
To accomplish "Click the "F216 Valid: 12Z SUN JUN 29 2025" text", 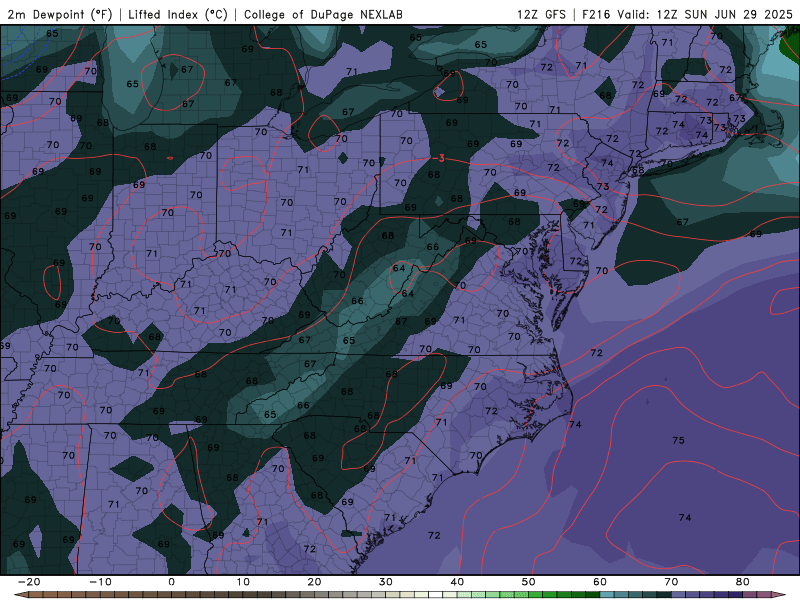I will (x=687, y=14).
